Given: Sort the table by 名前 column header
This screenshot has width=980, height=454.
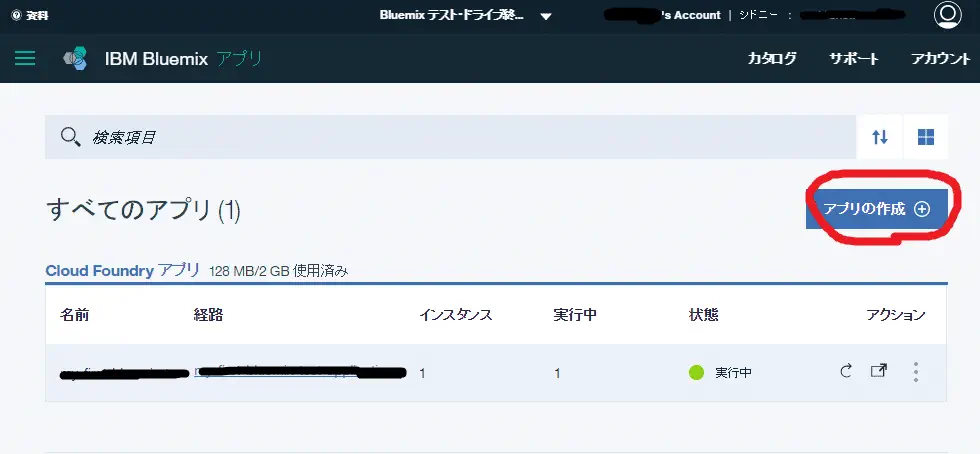Looking at the screenshot, I should tap(74, 315).
